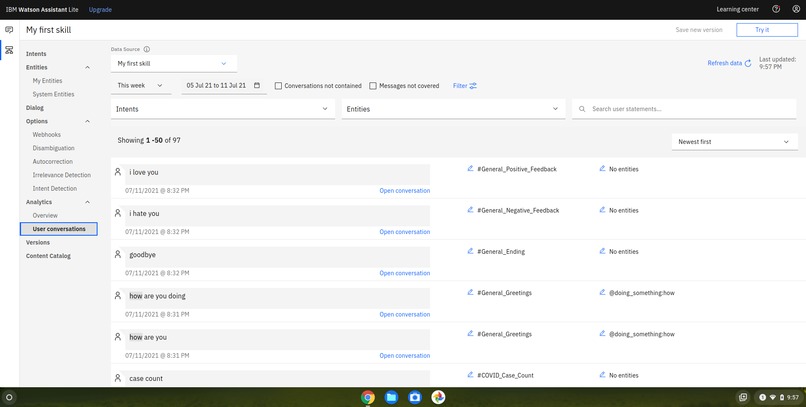Open the Files app in shelf
Viewport: 806px width, 407px height.
pyautogui.click(x=391, y=397)
